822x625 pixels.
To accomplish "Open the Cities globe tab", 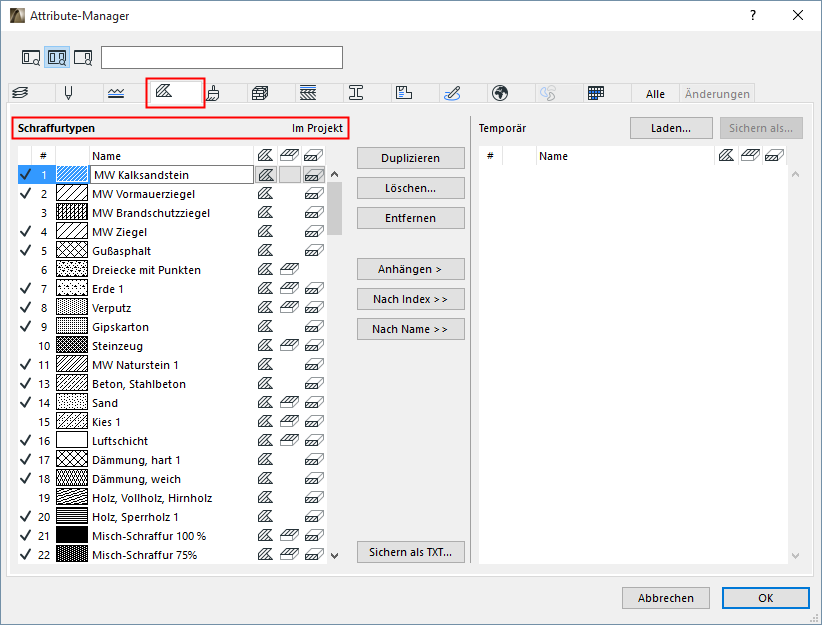I will coord(500,93).
